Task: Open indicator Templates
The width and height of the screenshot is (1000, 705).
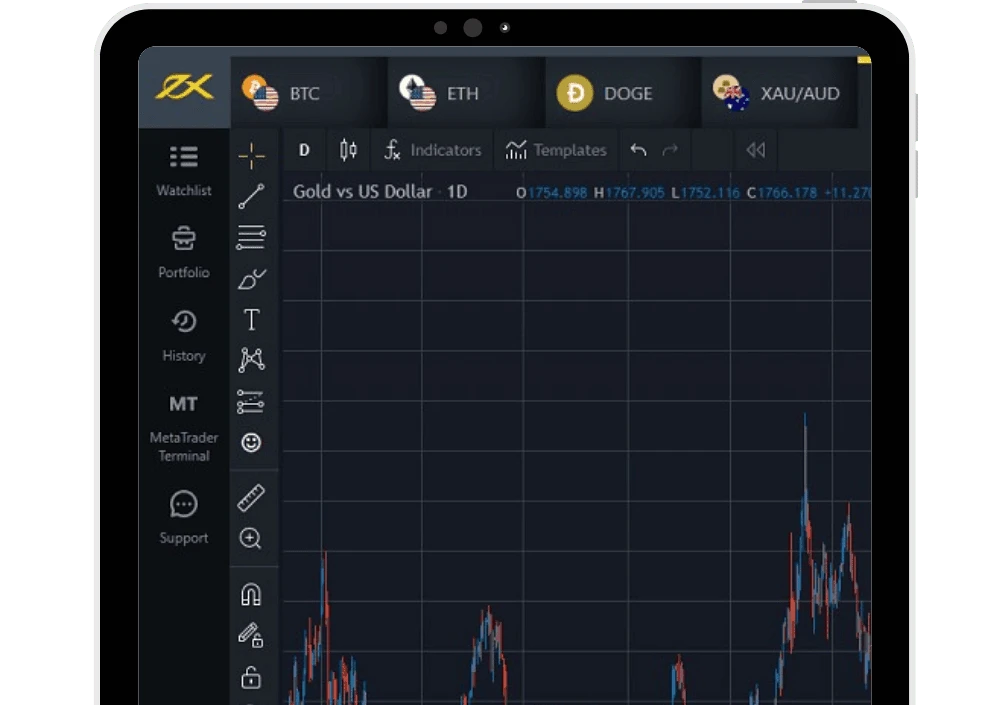Action: (555, 150)
